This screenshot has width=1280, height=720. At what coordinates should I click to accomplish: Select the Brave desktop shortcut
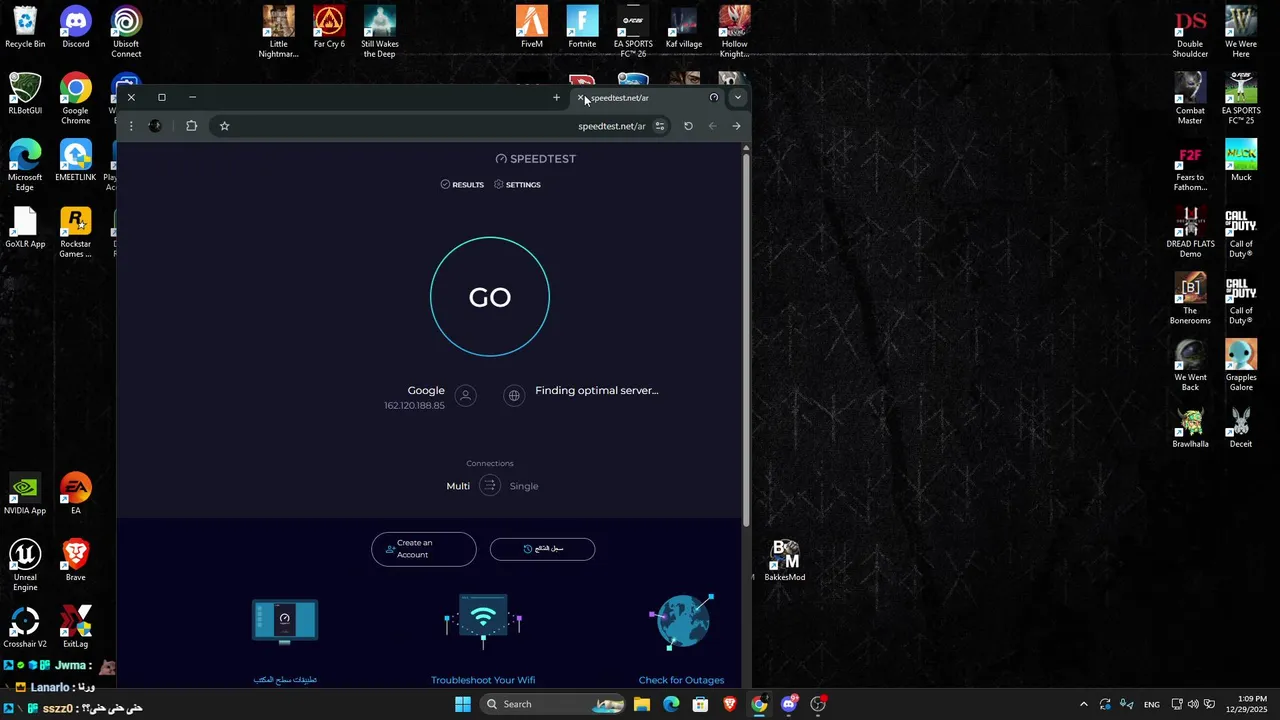click(x=76, y=561)
